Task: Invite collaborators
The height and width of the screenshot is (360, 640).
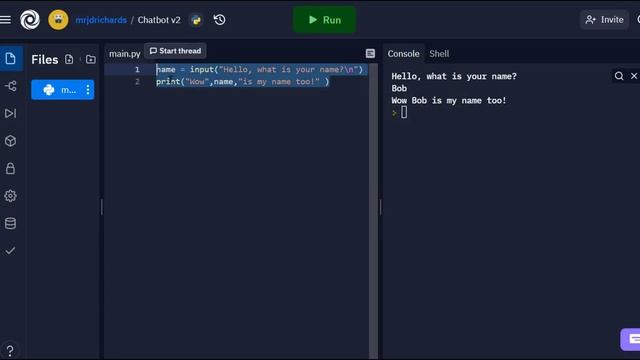Action: coord(604,20)
